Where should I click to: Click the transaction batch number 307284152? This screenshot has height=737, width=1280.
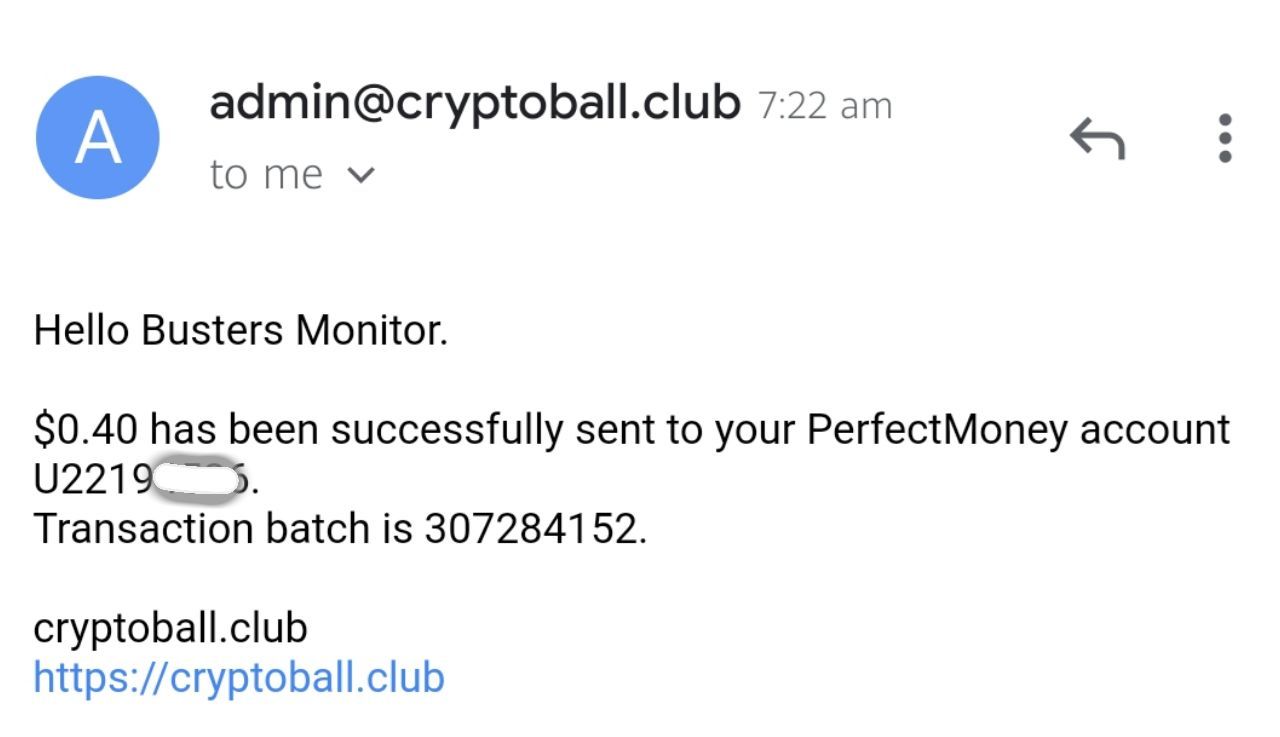534,528
